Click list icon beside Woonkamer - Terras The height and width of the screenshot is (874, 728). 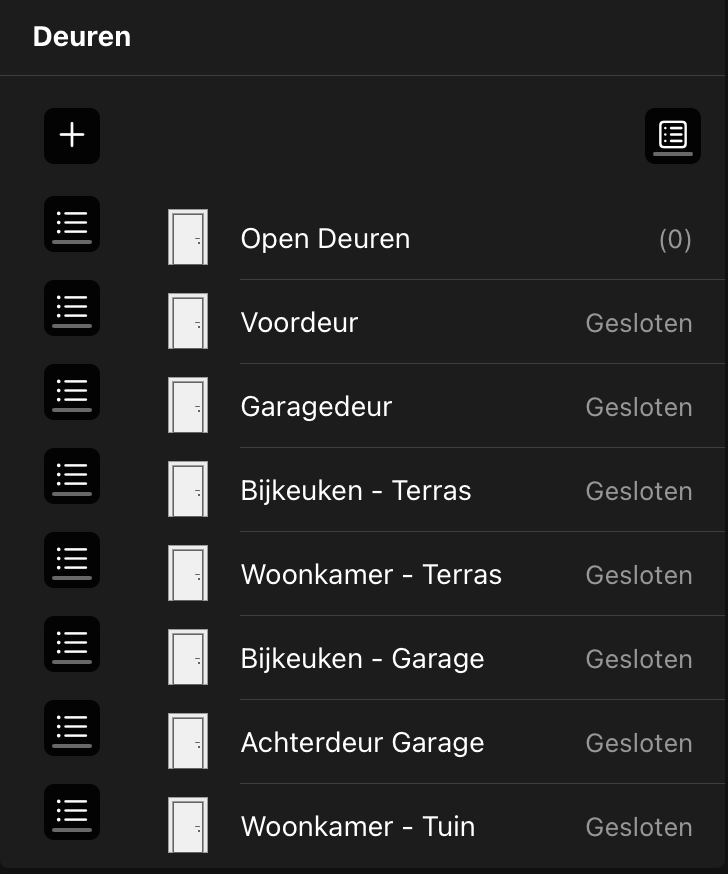(72, 560)
